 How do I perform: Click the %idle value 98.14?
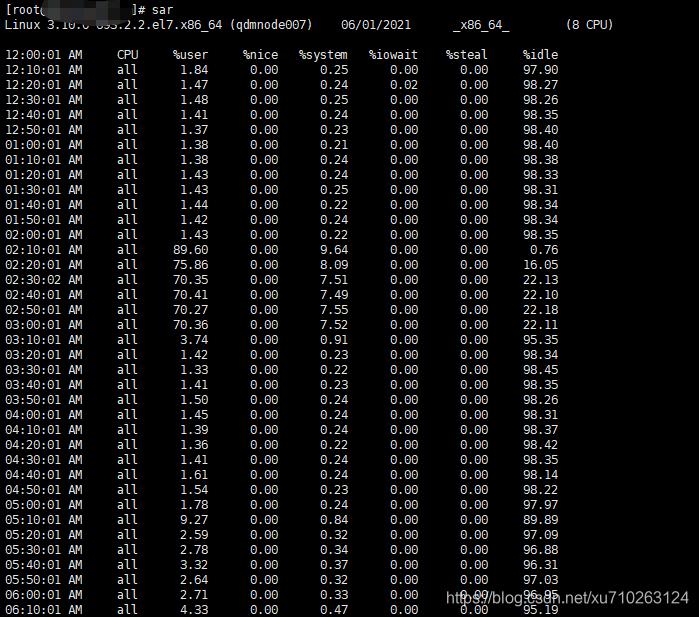click(x=540, y=475)
